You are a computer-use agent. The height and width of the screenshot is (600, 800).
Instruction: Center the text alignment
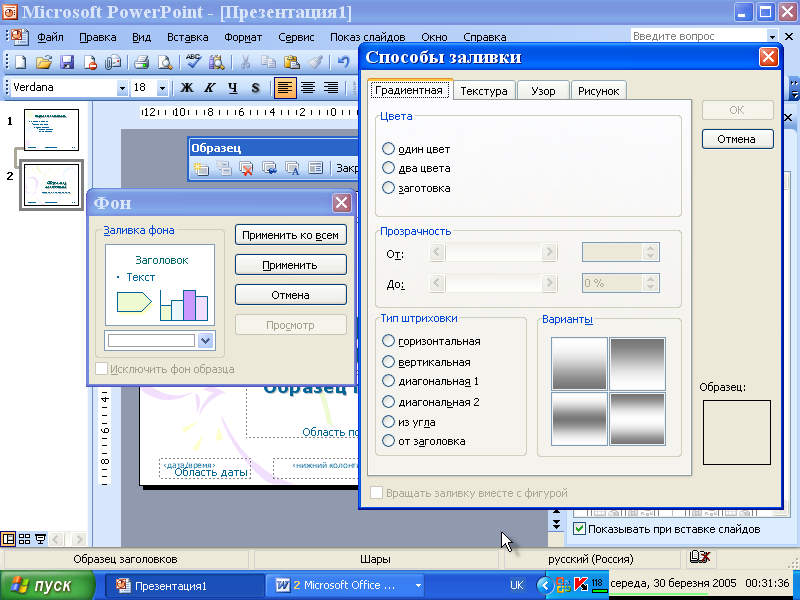tap(308, 88)
